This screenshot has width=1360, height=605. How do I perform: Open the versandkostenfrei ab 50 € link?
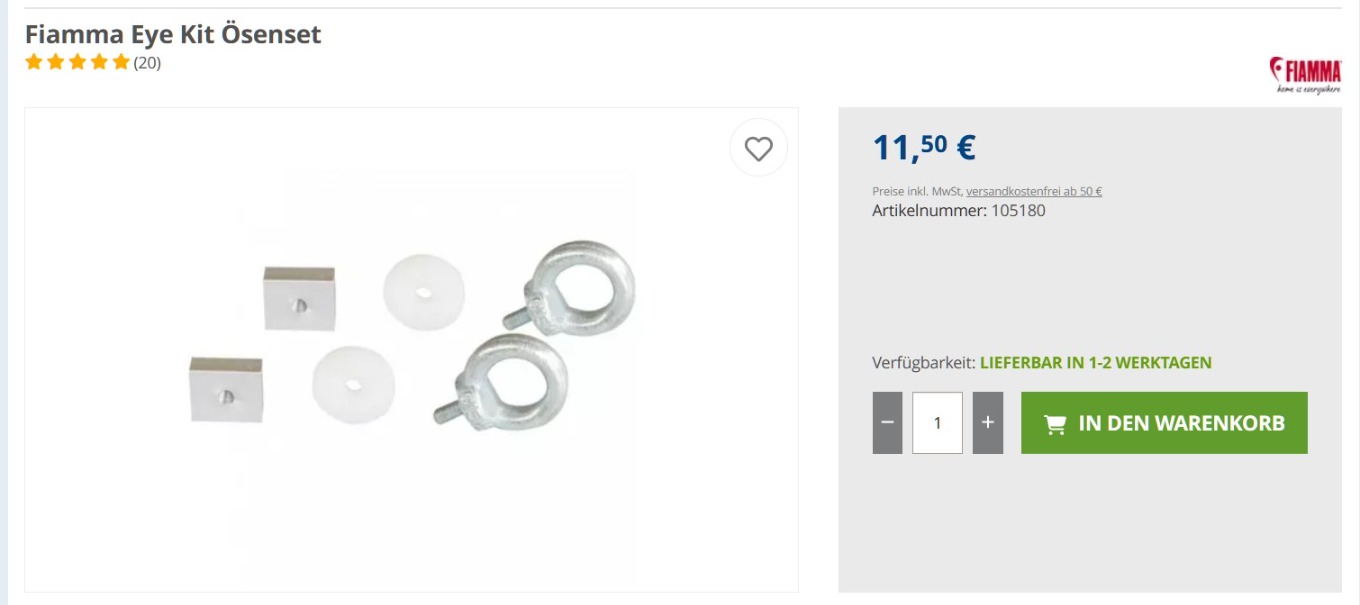1034,191
